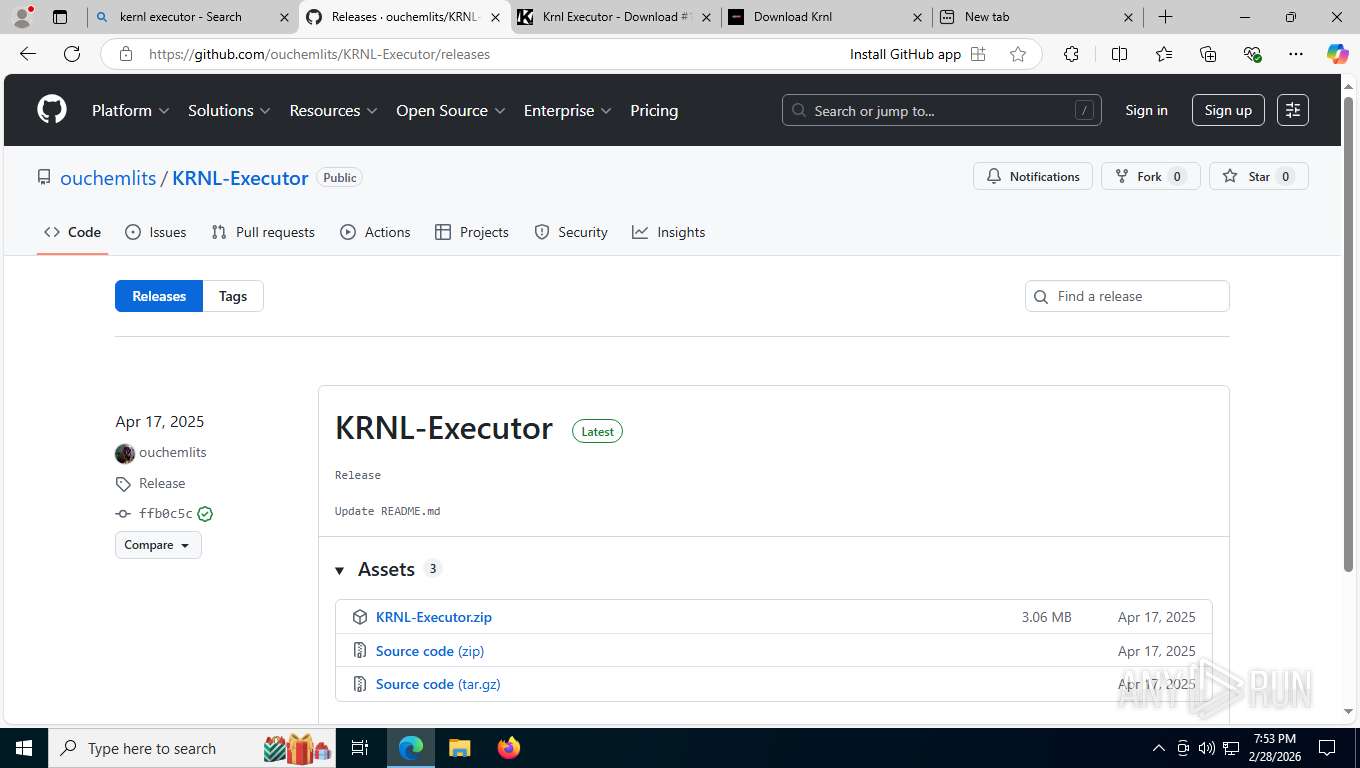Refresh the page with the reload icon
This screenshot has width=1360, height=768.
click(x=72, y=54)
